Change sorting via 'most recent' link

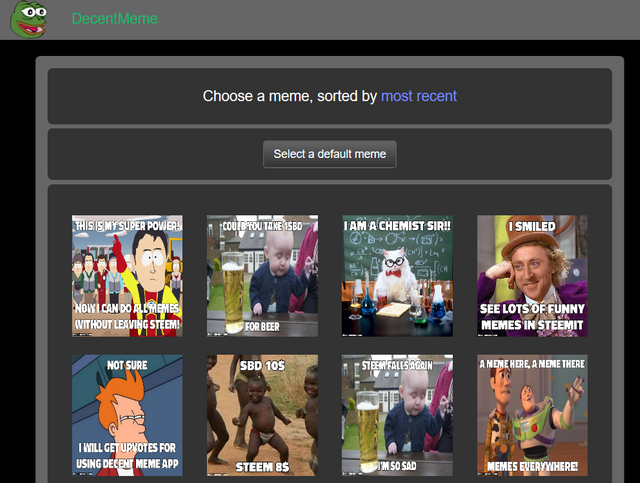click(419, 96)
